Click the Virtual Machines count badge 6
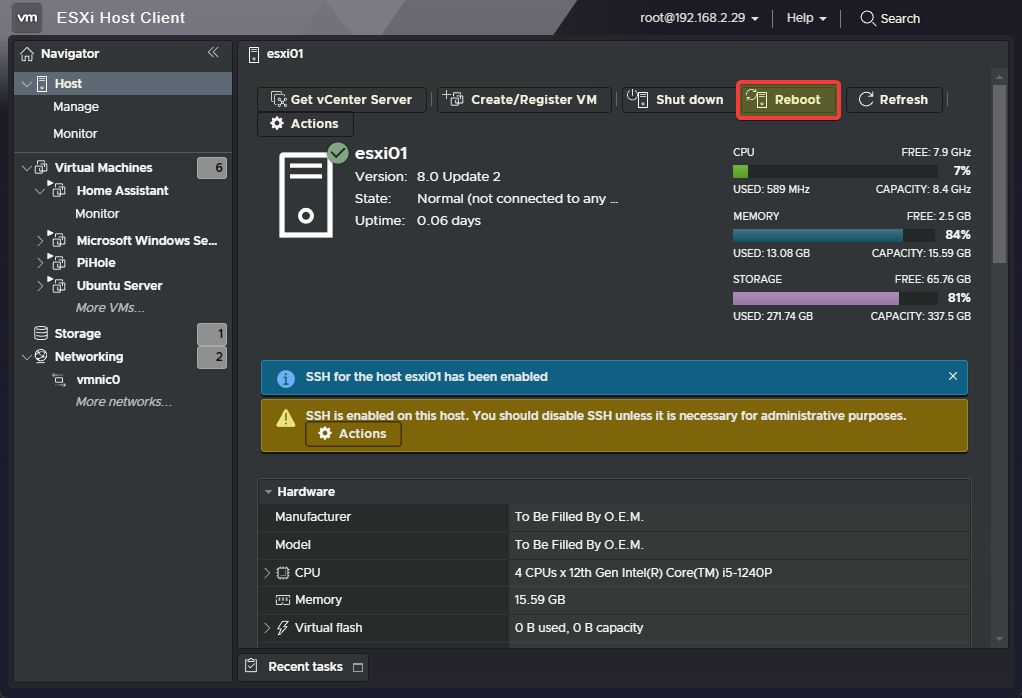1022x698 pixels. pos(212,167)
